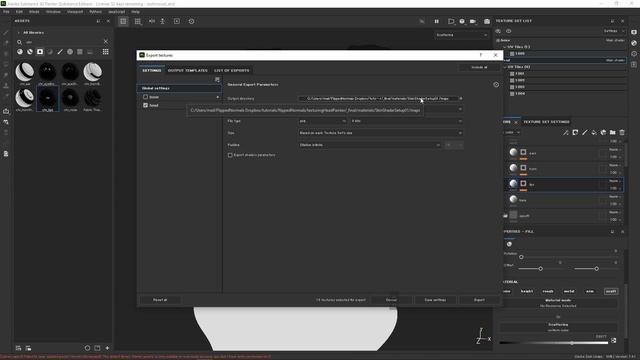Expand the All libraries section in Assets
This screenshot has height=360, width=640.
18,33
